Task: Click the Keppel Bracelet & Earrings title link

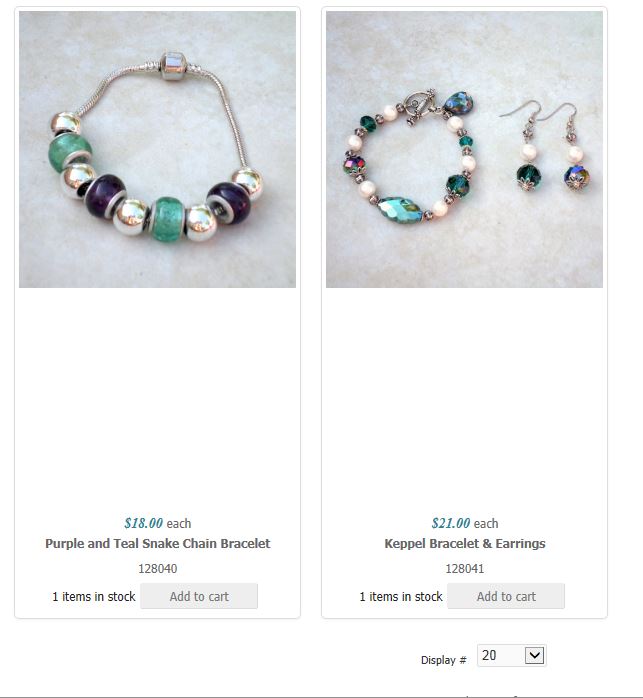Action: [x=465, y=544]
